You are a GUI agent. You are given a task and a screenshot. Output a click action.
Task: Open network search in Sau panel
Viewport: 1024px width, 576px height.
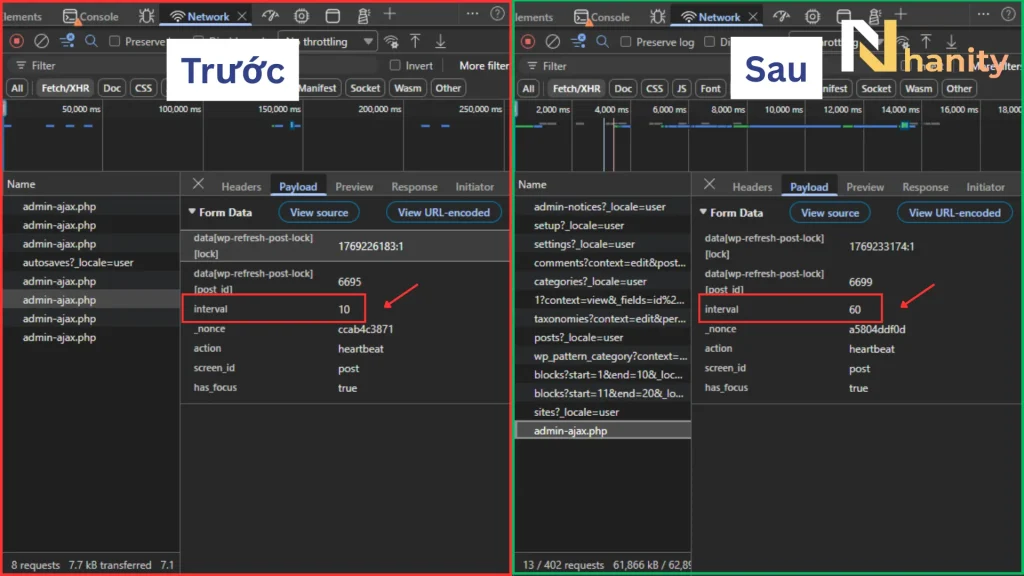[x=602, y=42]
